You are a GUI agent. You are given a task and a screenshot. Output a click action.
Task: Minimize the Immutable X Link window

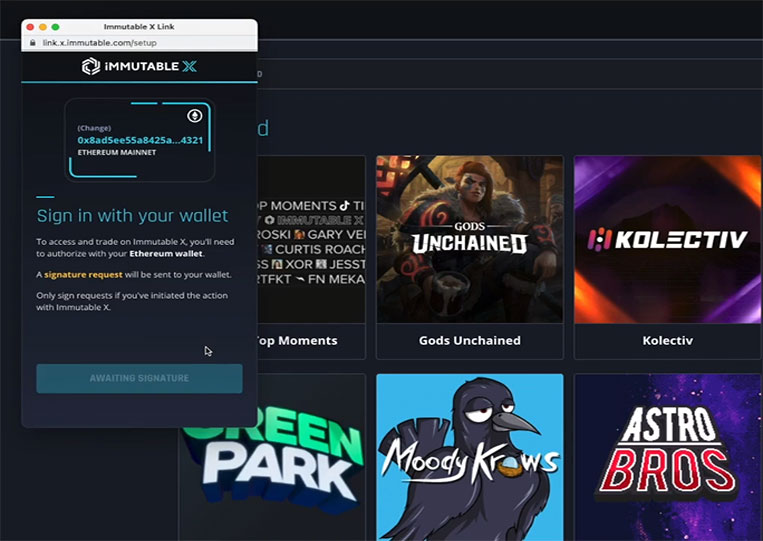tap(43, 27)
